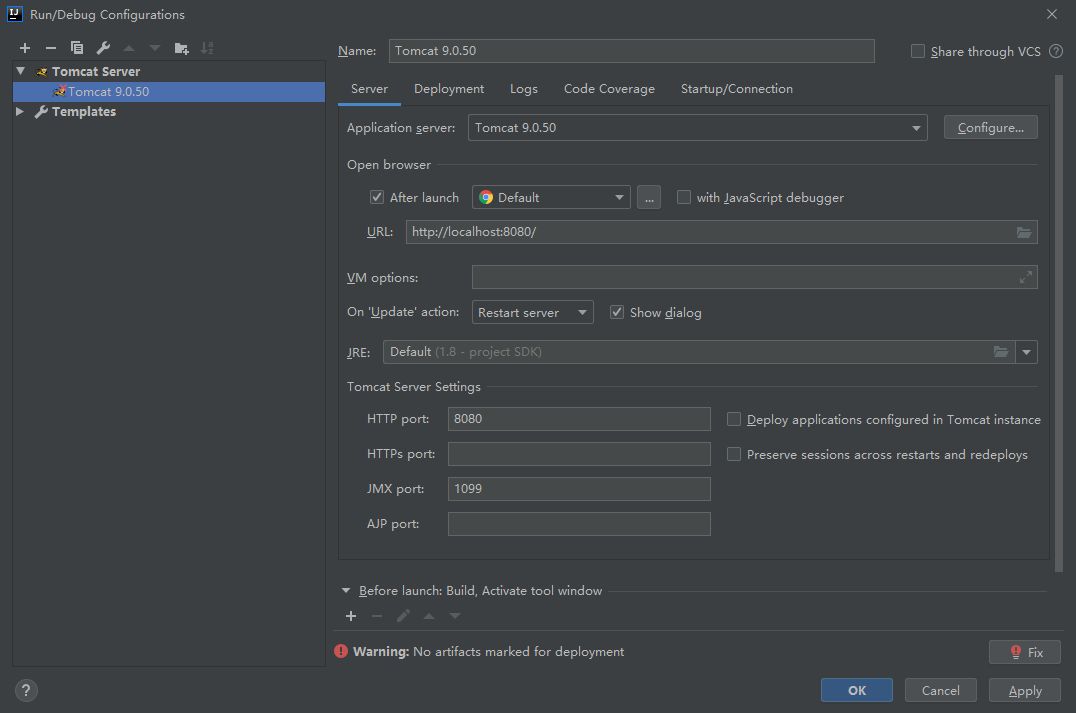Remove before launch task minus icon

(x=377, y=616)
